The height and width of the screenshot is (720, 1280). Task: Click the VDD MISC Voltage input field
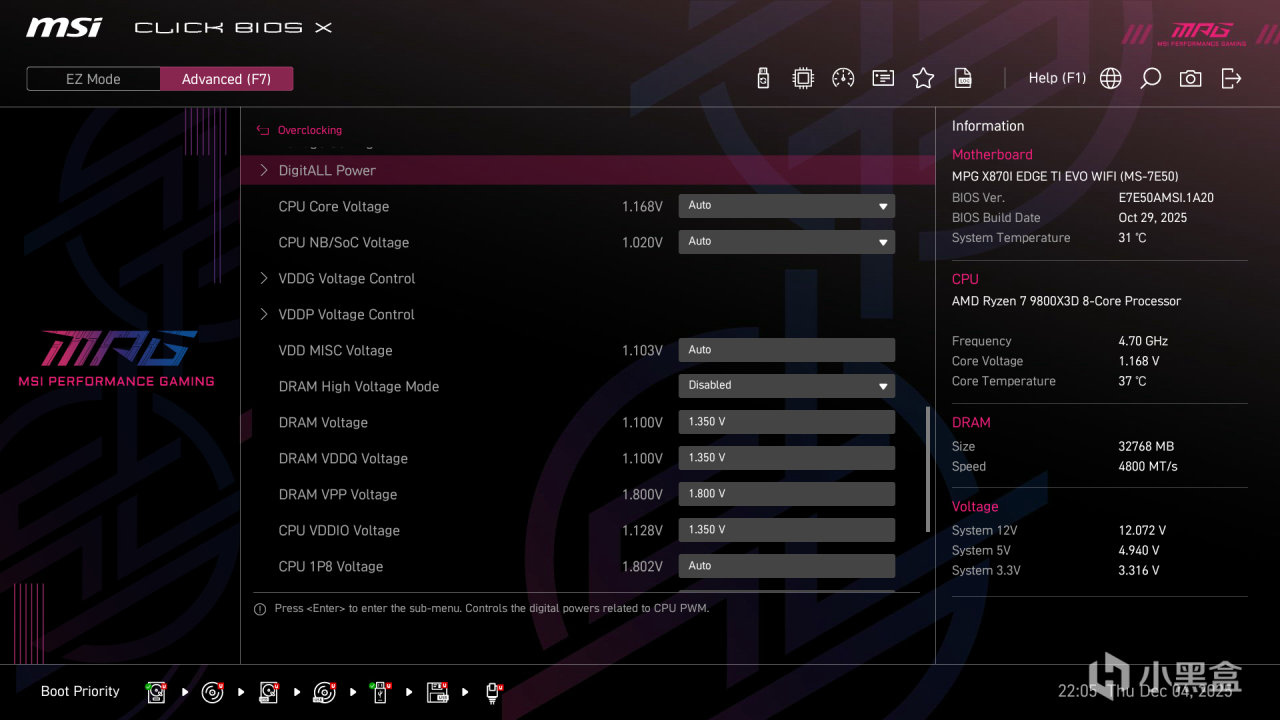[786, 350]
